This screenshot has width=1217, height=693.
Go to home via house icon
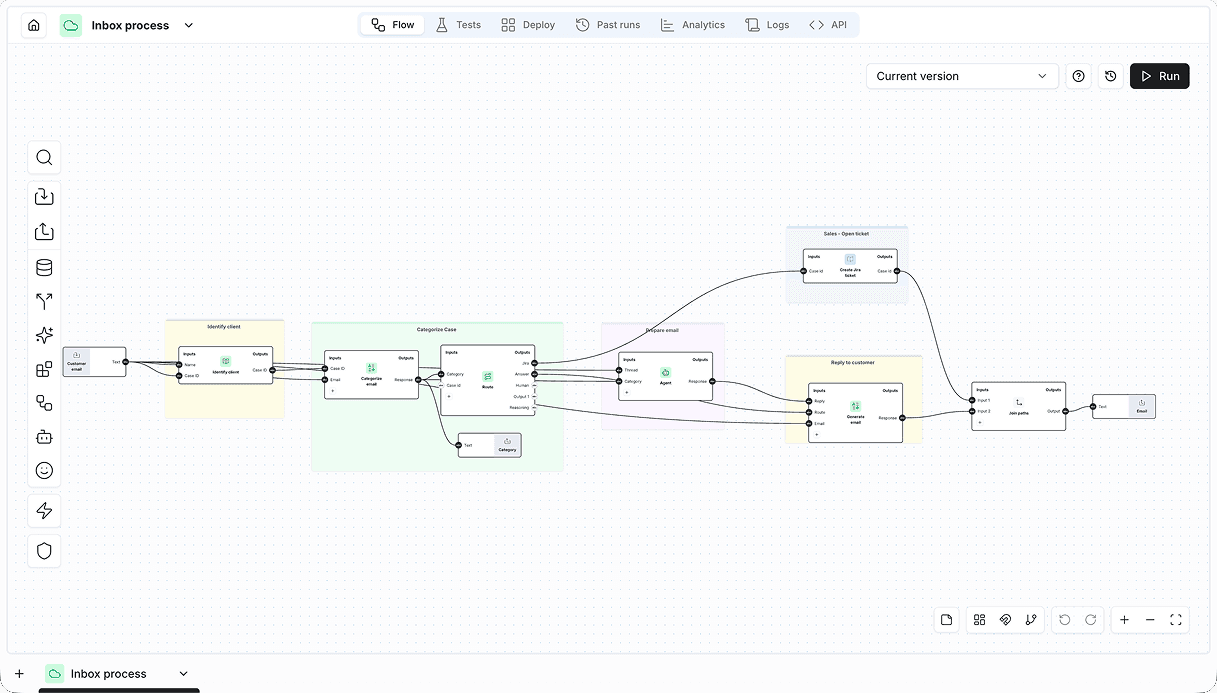(x=34, y=25)
